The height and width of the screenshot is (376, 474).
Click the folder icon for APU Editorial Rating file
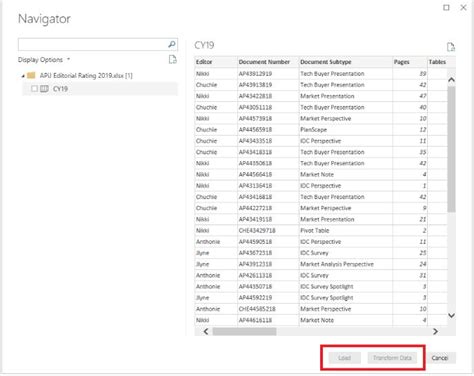31,75
